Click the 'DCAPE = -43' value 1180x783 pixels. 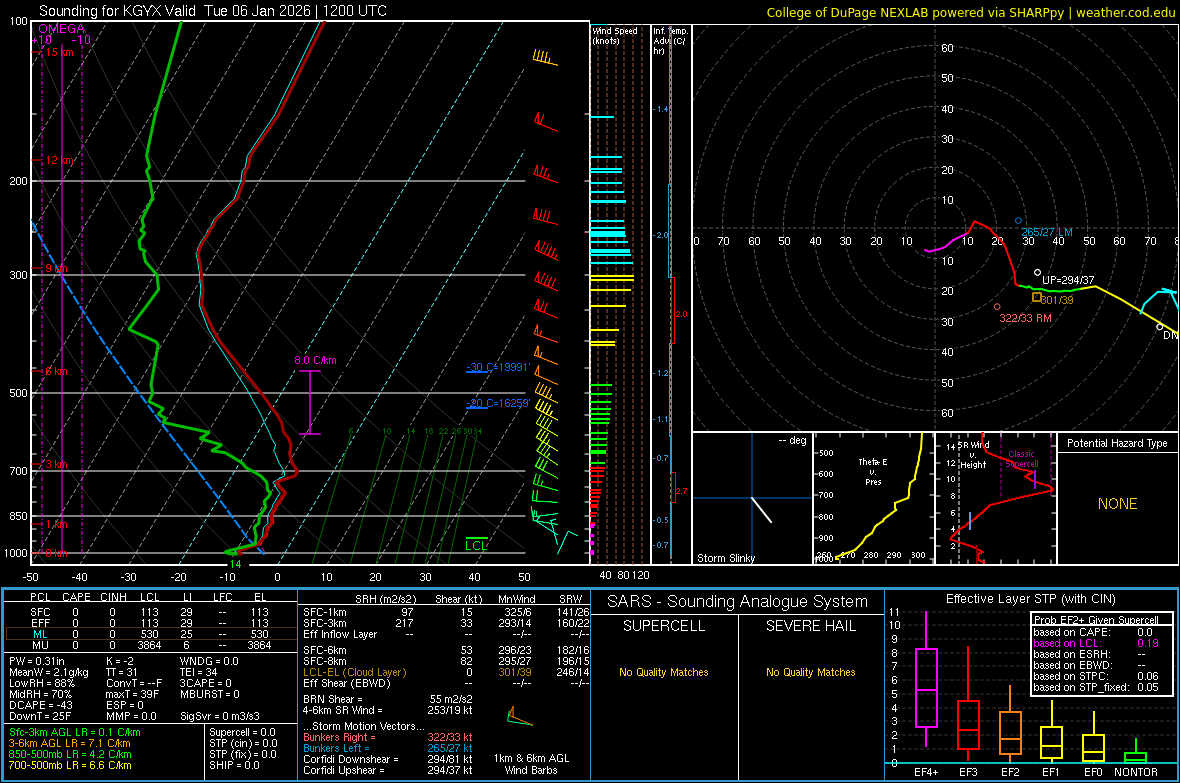[39, 705]
